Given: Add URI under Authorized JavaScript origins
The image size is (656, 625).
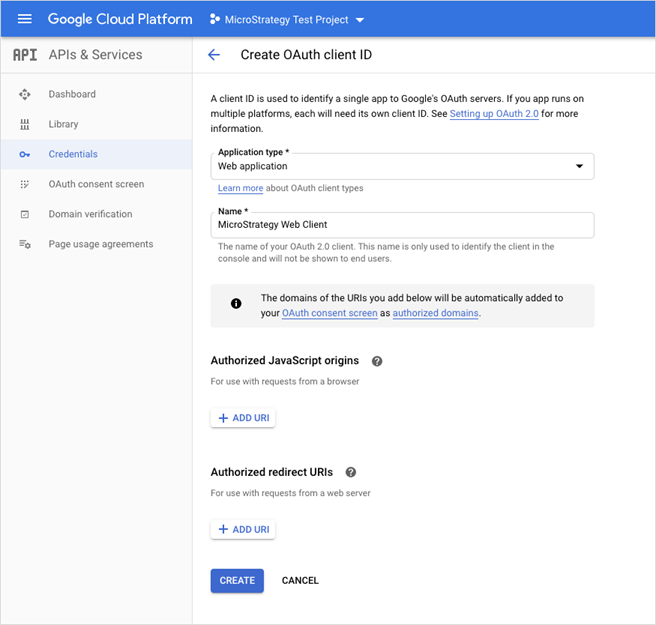Looking at the screenshot, I should point(243,418).
